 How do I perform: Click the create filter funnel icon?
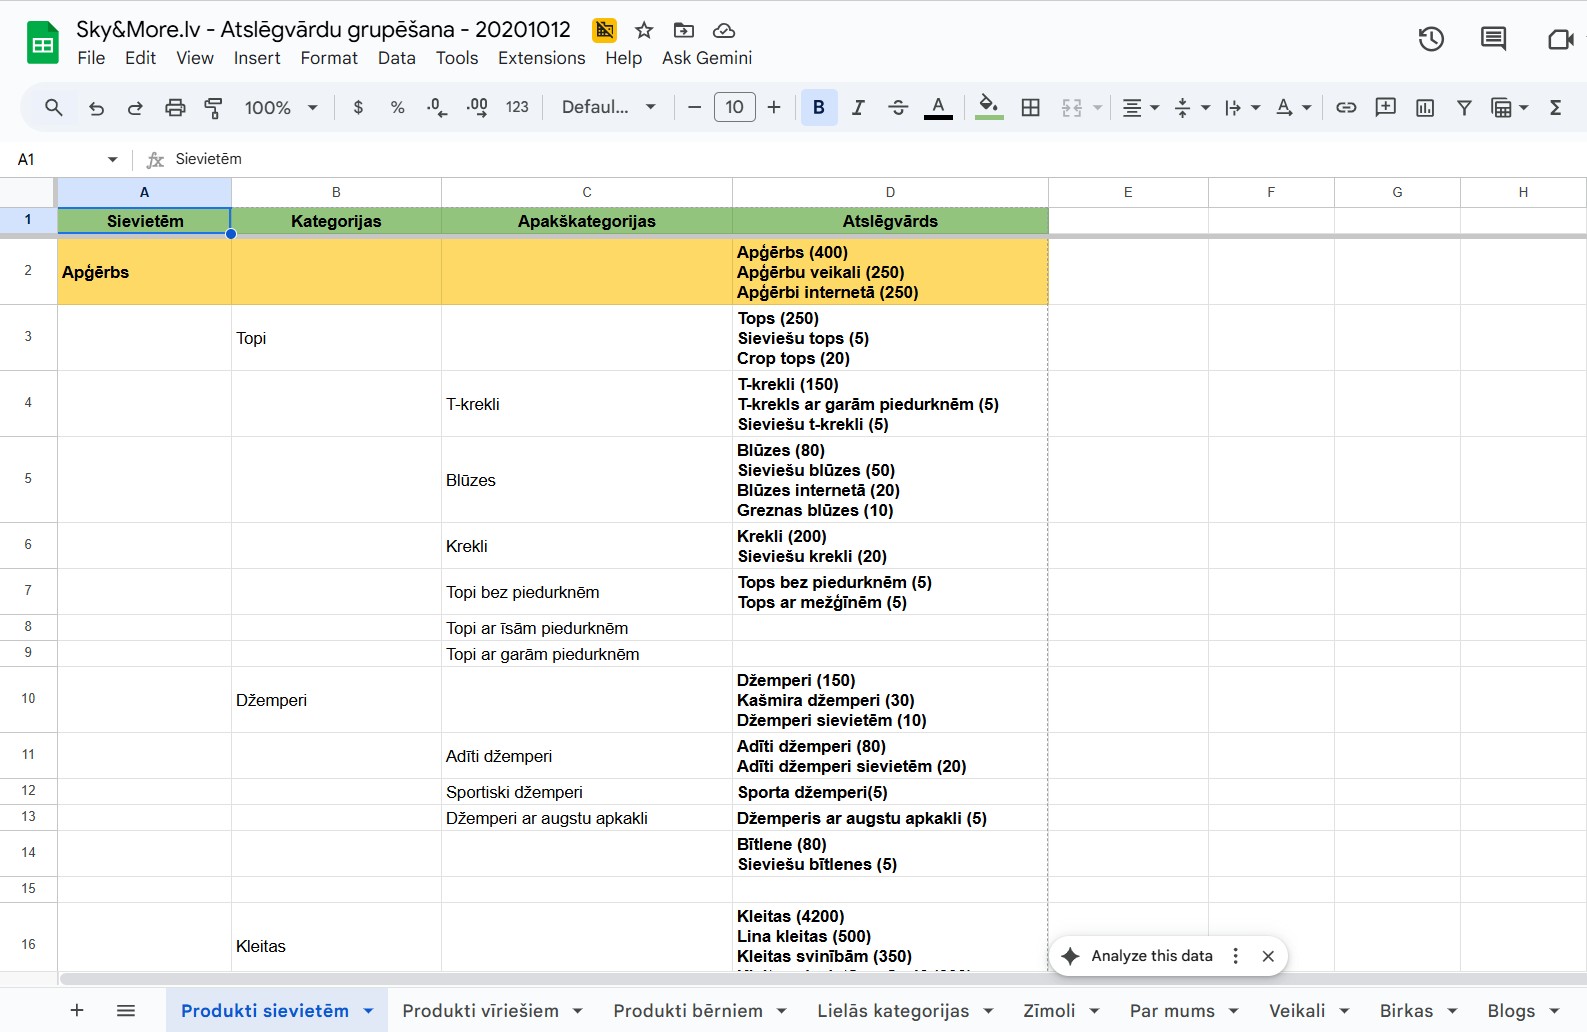1464,108
